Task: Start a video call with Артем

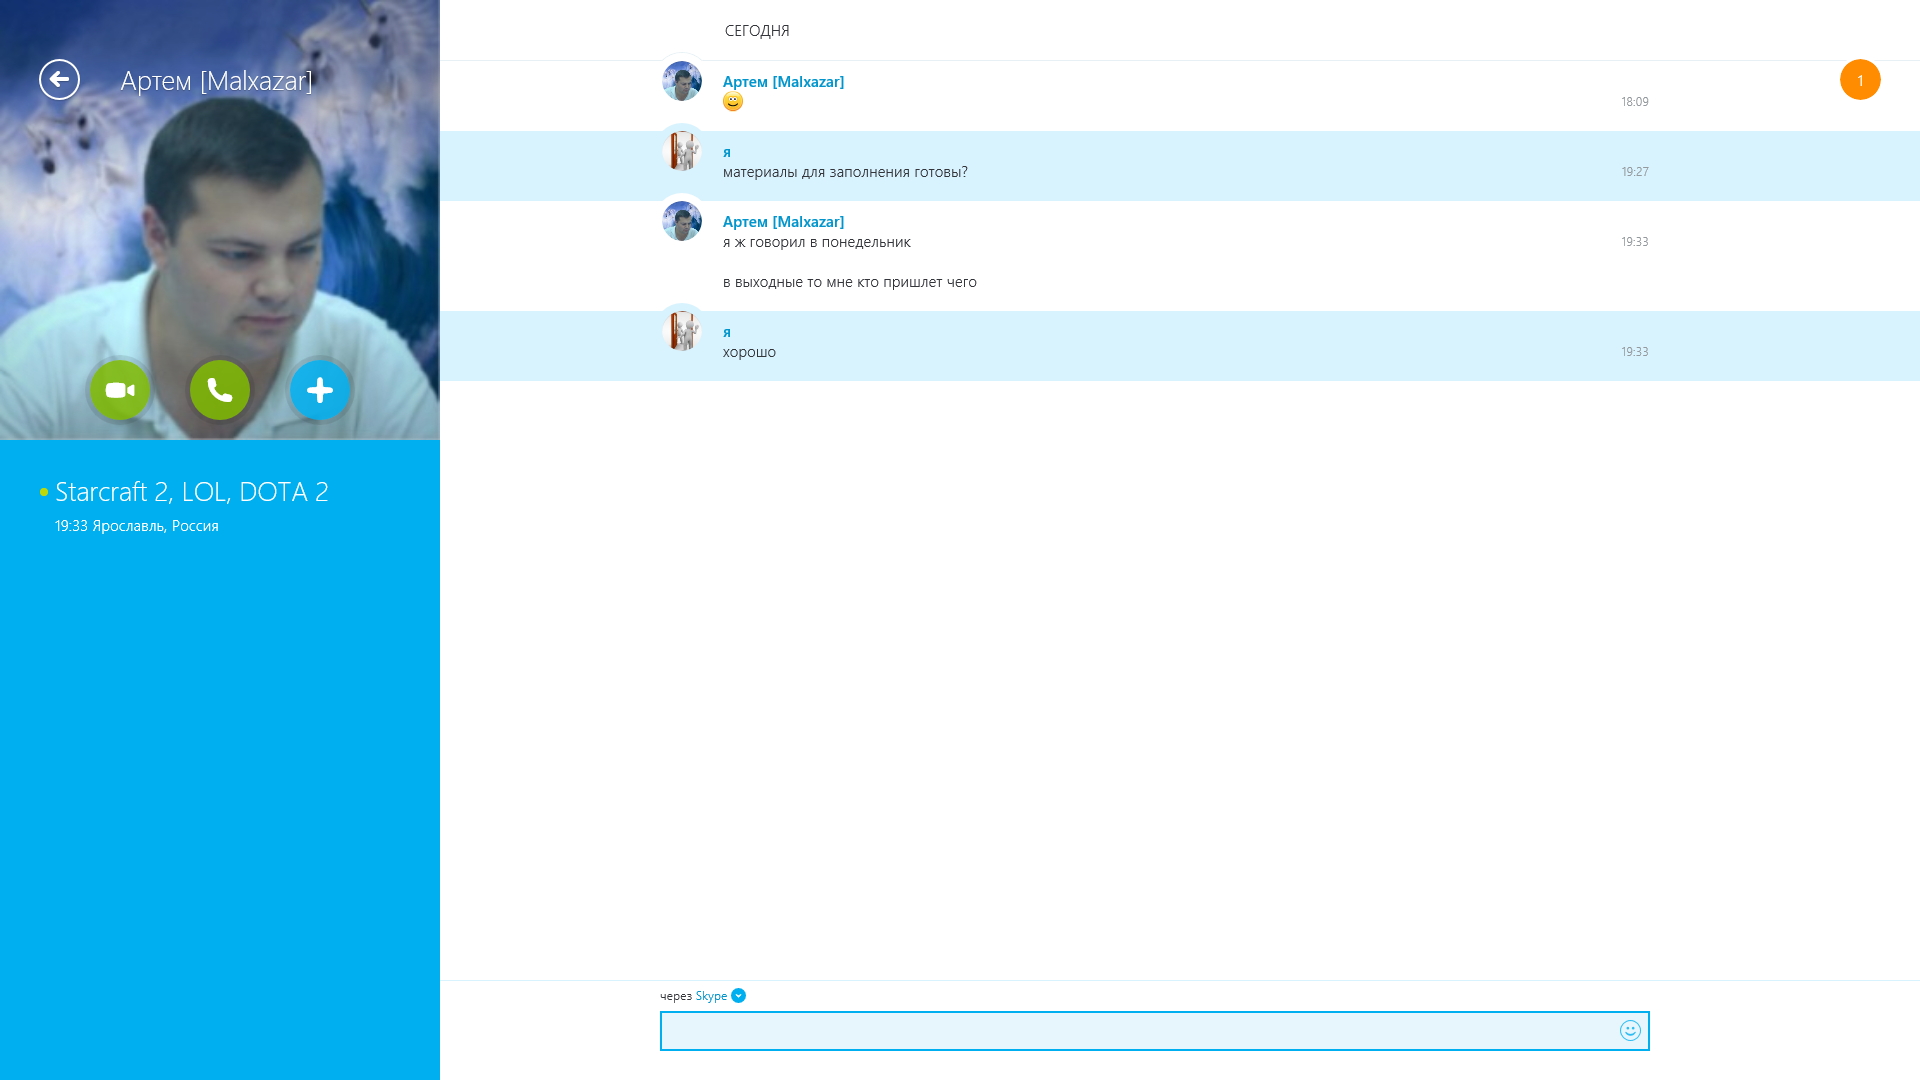Action: coord(120,390)
